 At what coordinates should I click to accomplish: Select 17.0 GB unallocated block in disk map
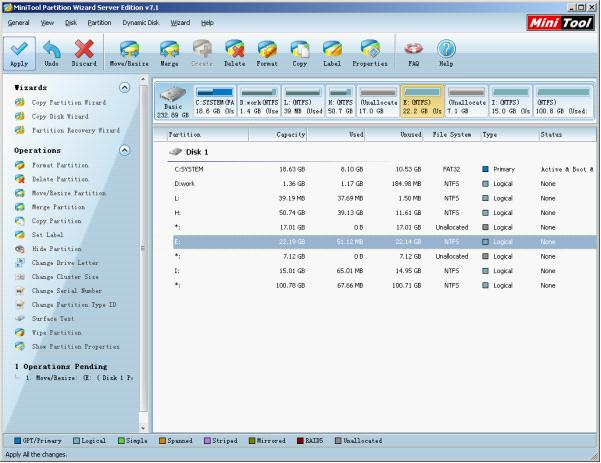pyautogui.click(x=378, y=102)
